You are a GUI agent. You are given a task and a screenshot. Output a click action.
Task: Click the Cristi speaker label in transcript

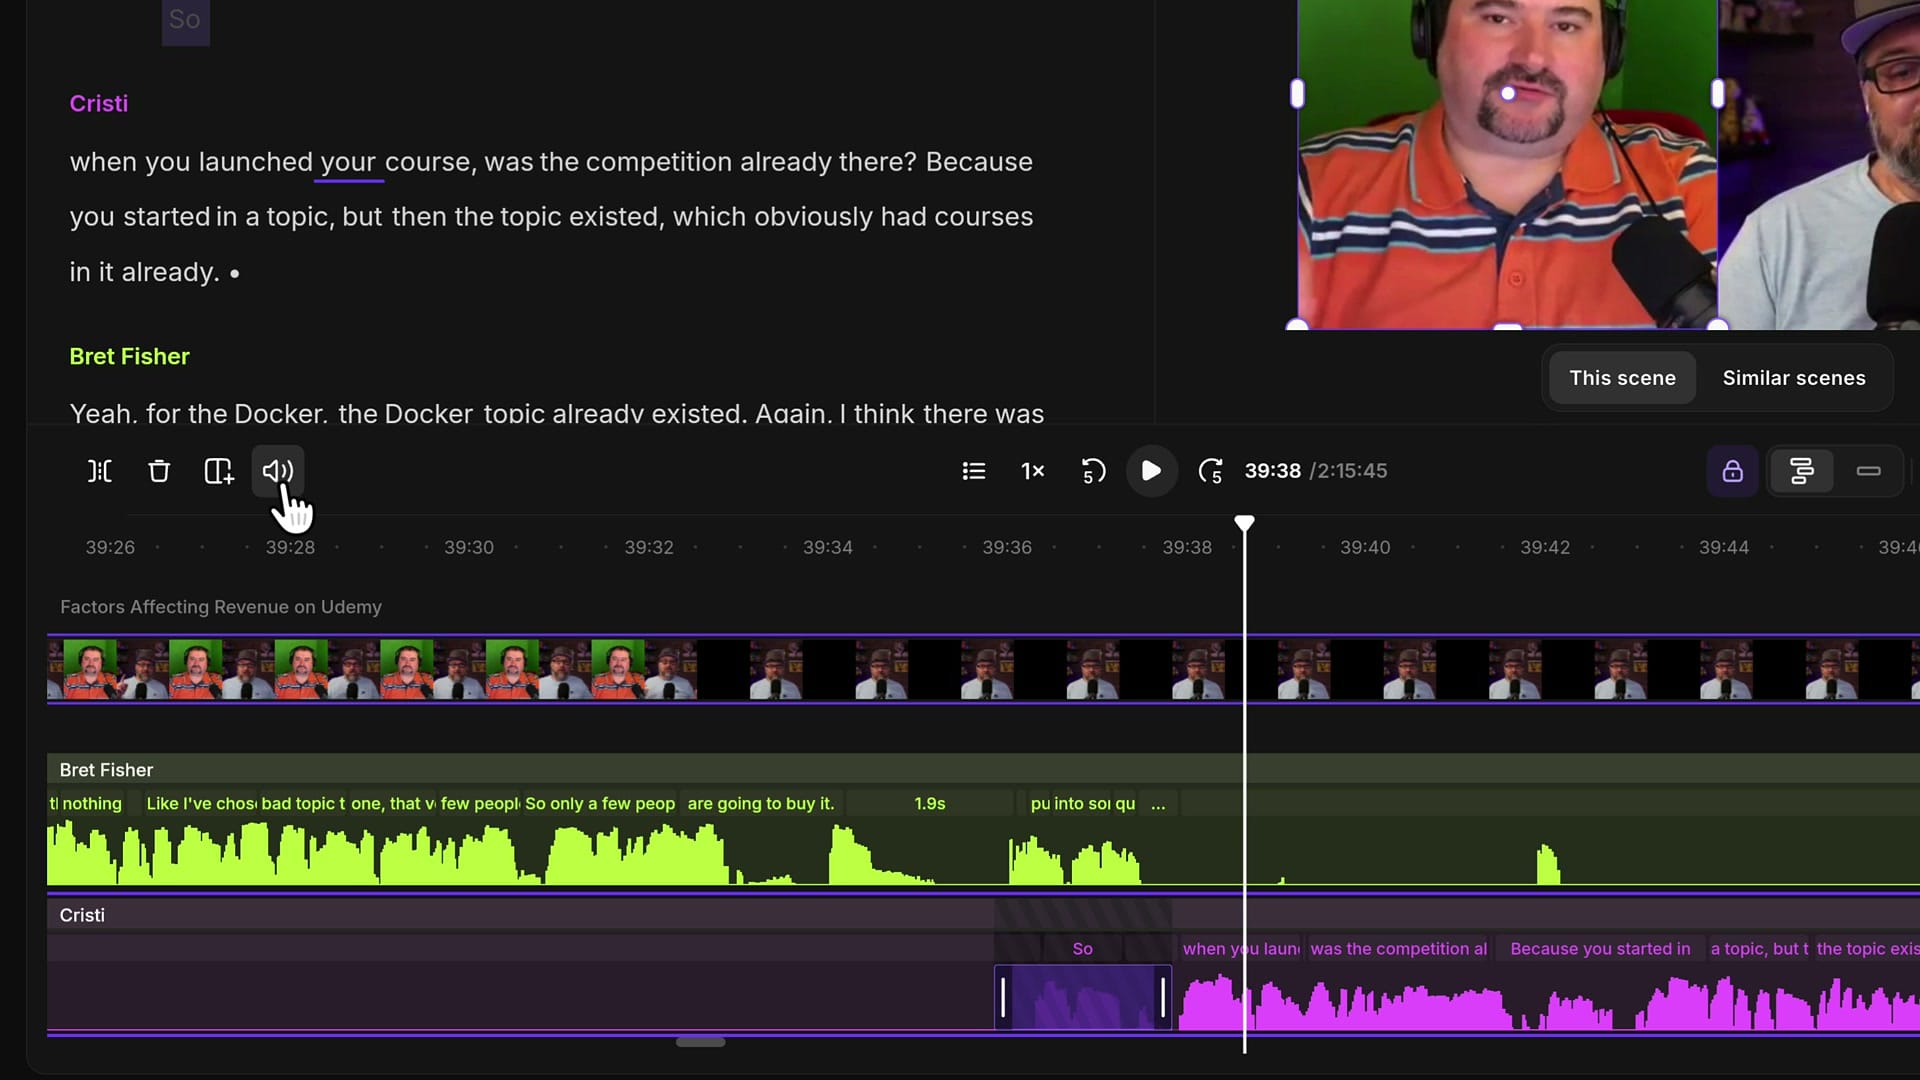[x=99, y=104]
